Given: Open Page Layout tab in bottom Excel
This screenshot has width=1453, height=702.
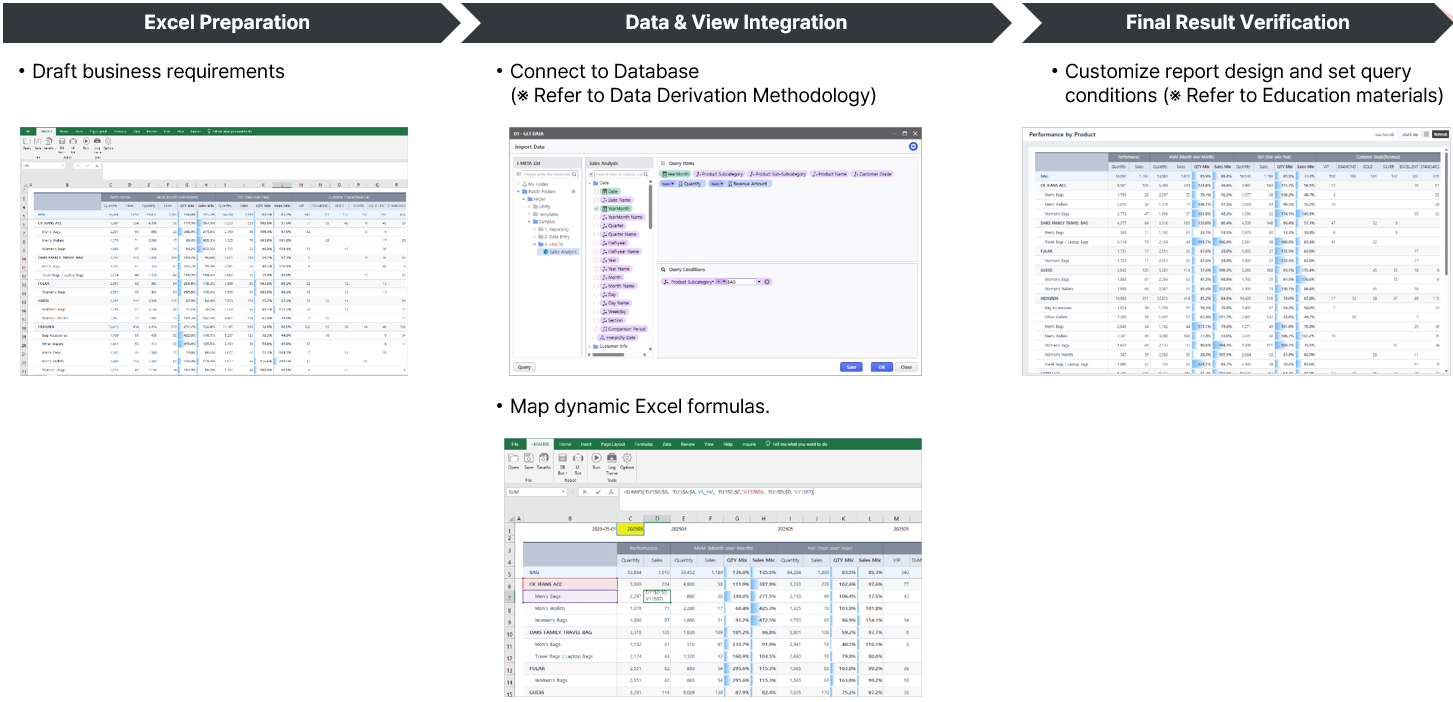Looking at the screenshot, I should [x=613, y=444].
